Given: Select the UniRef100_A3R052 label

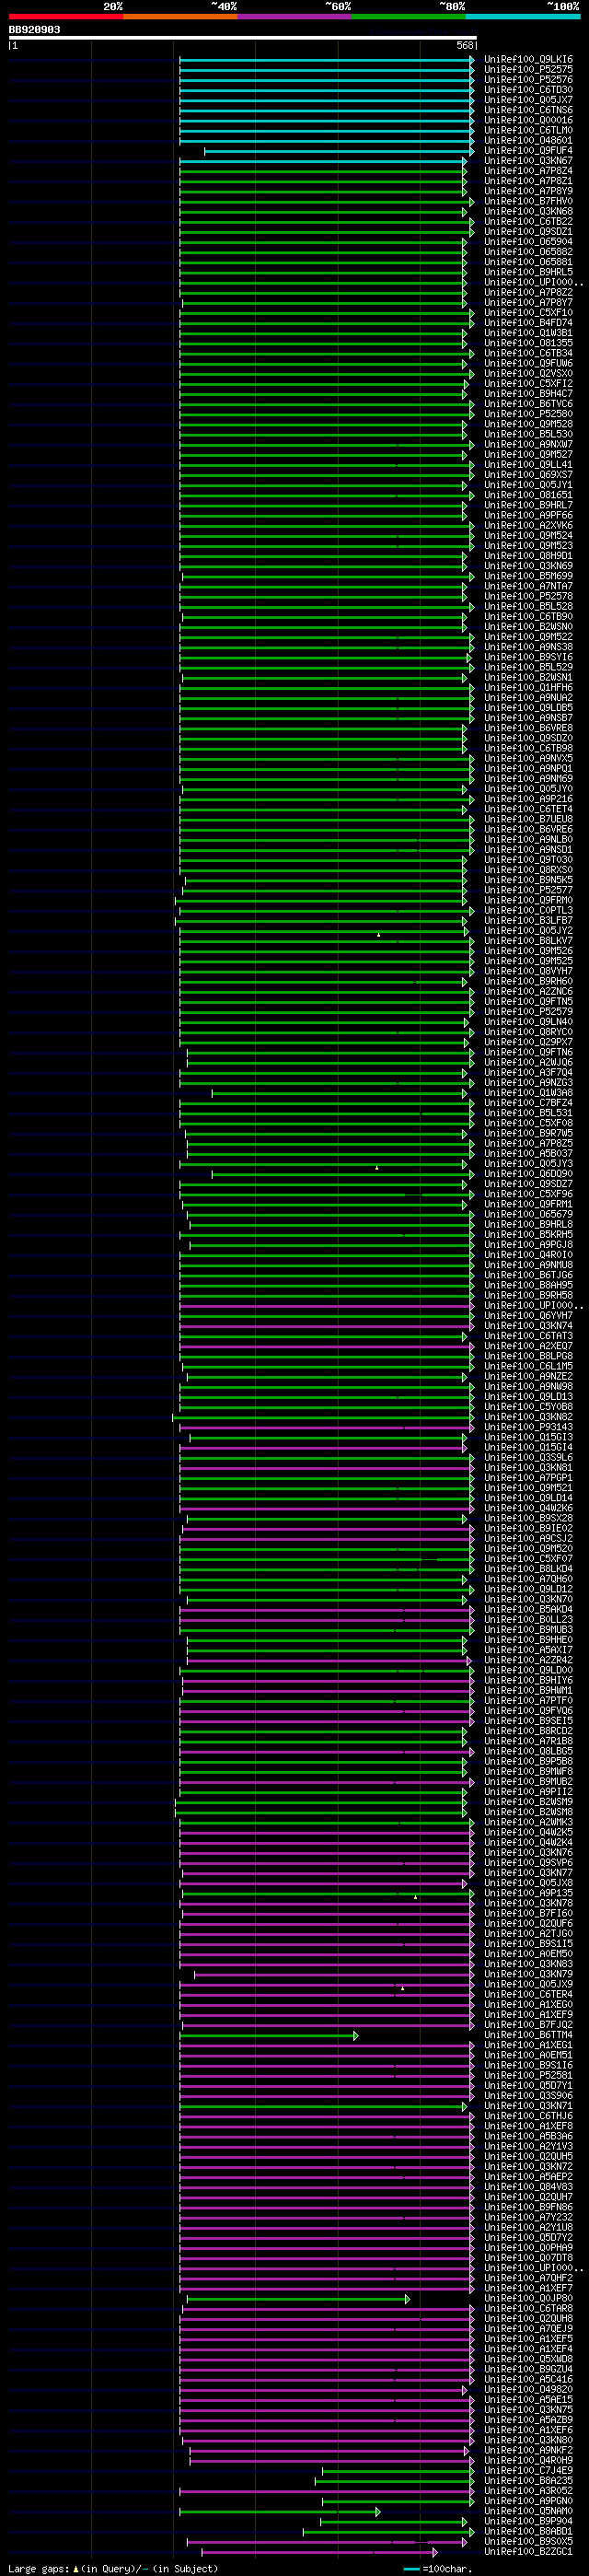Looking at the screenshot, I should pos(529,2490).
